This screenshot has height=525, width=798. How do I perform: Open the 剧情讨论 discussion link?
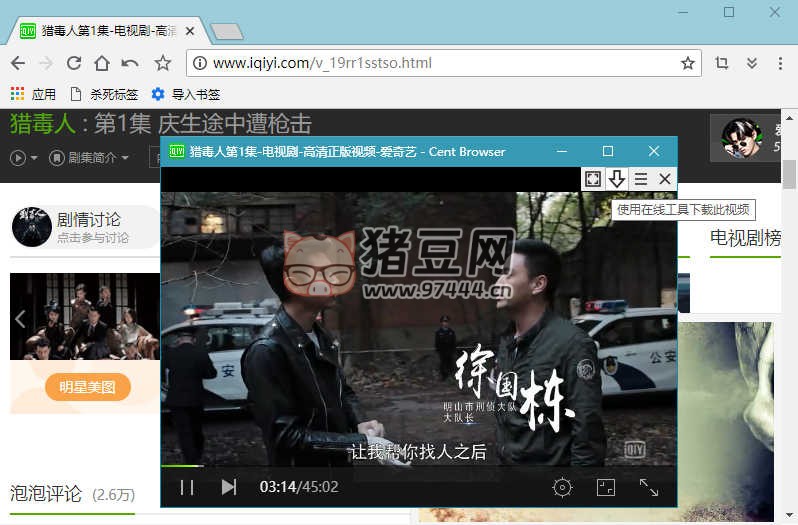[x=88, y=220]
